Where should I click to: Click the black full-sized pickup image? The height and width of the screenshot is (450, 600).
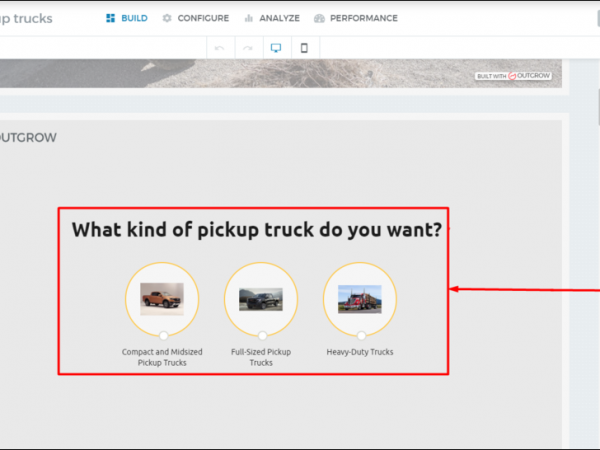pyautogui.click(x=261, y=298)
